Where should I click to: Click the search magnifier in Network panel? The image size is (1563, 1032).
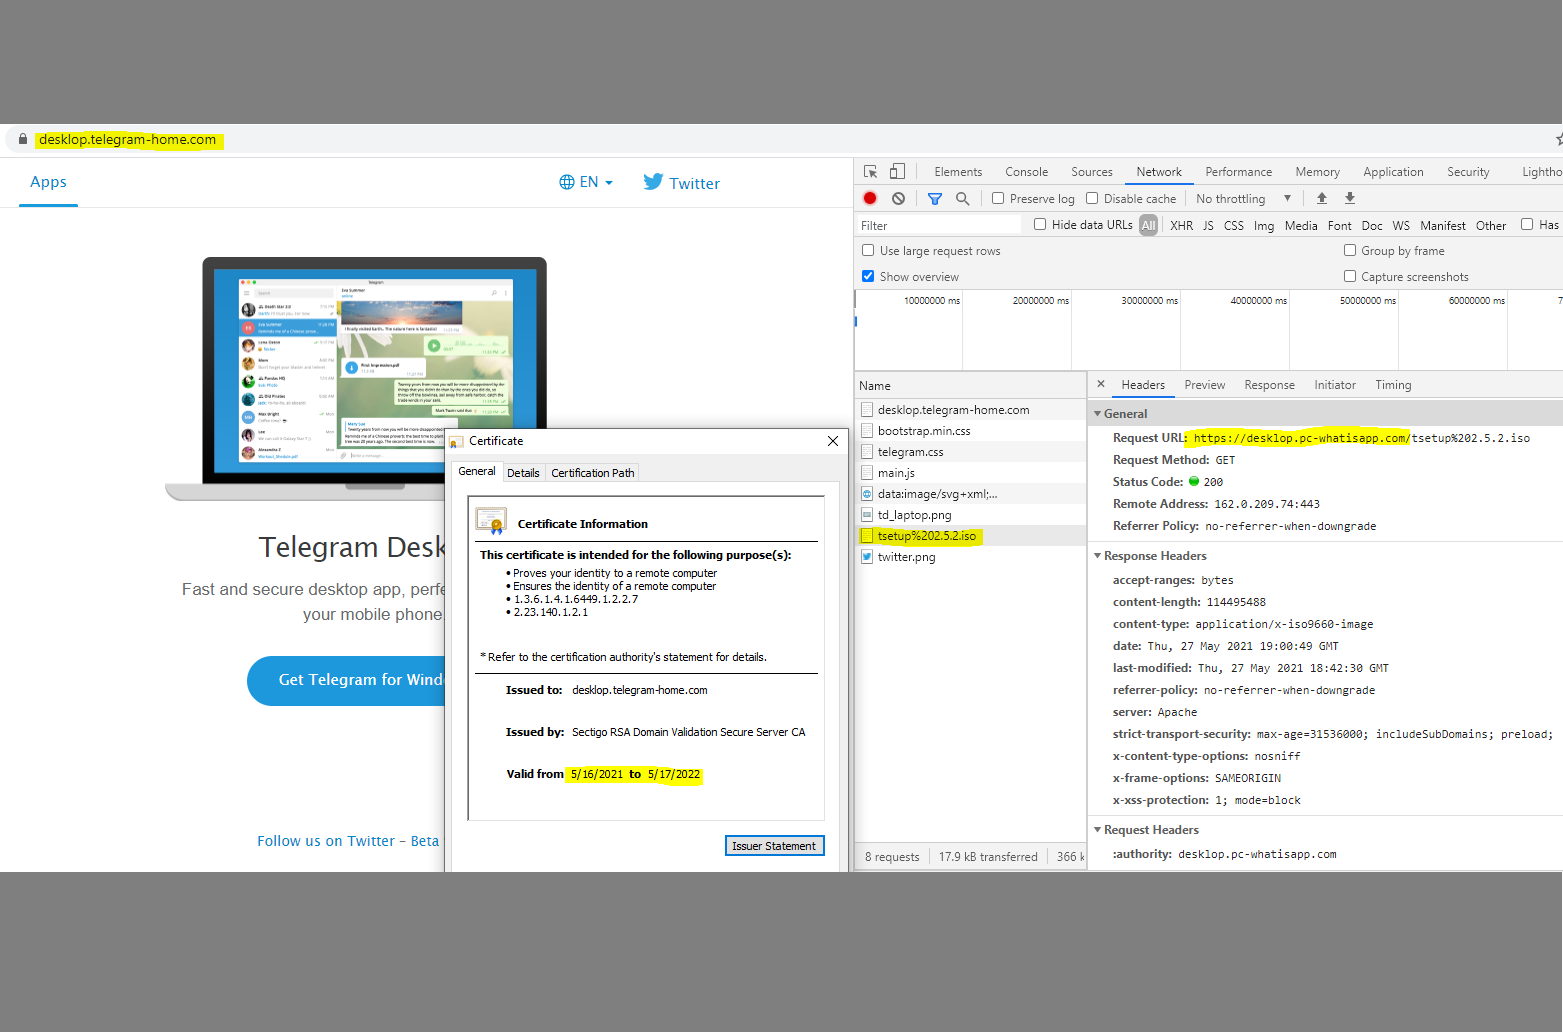point(962,198)
